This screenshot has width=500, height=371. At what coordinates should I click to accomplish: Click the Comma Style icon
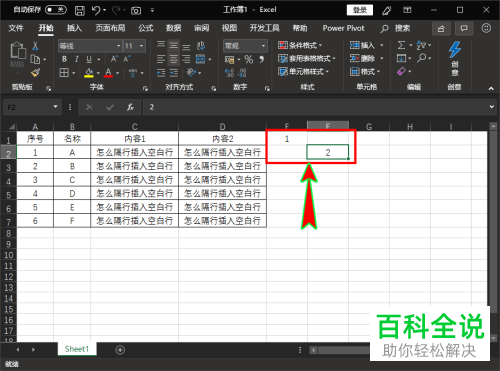[x=262, y=59]
